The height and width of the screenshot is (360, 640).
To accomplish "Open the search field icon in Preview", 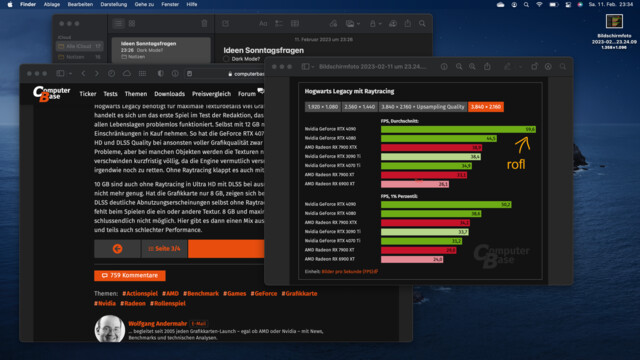I will (x=563, y=67).
